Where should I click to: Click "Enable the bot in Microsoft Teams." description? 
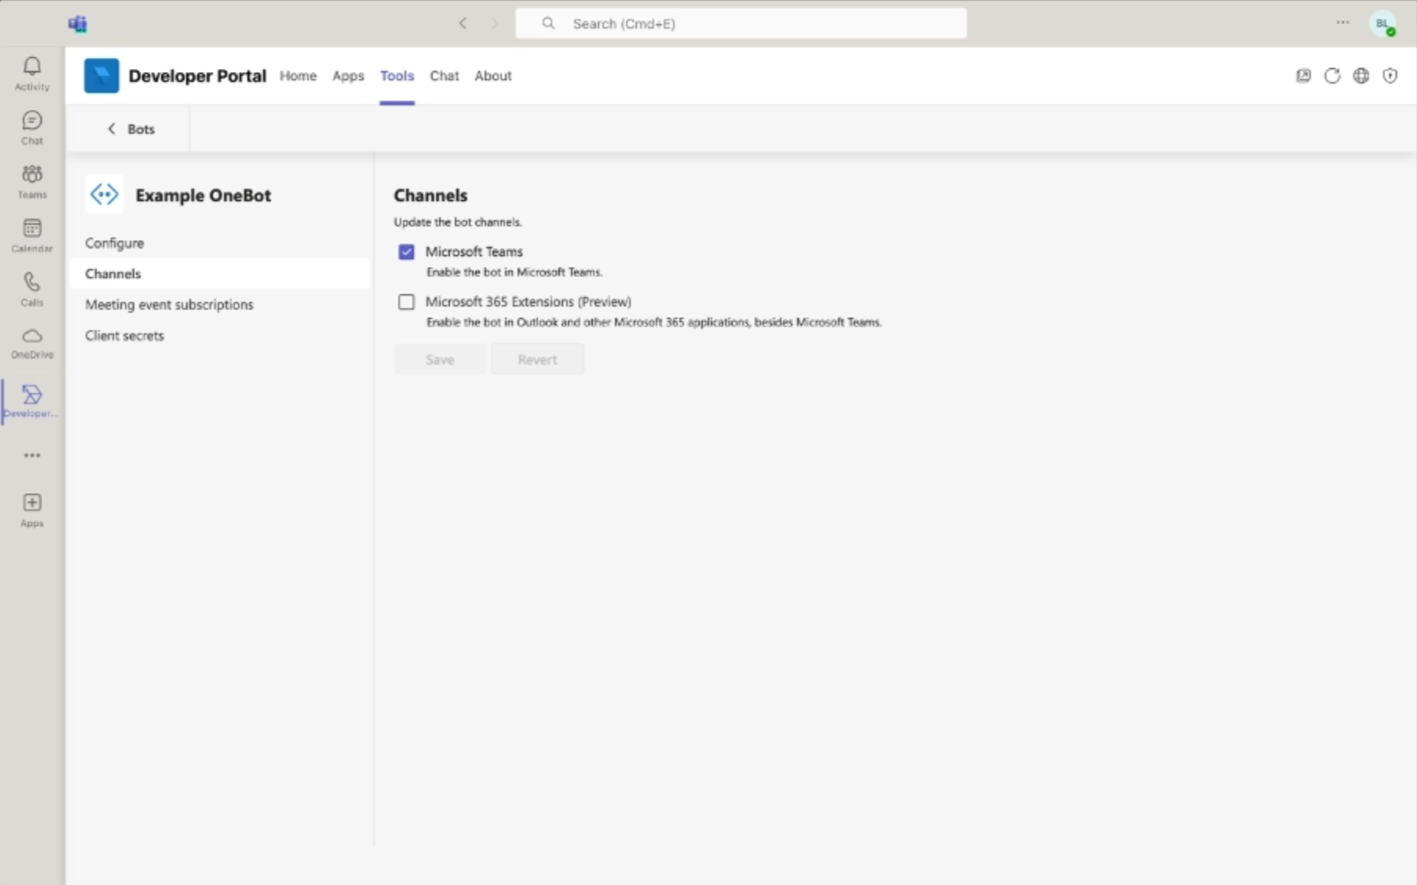point(514,272)
